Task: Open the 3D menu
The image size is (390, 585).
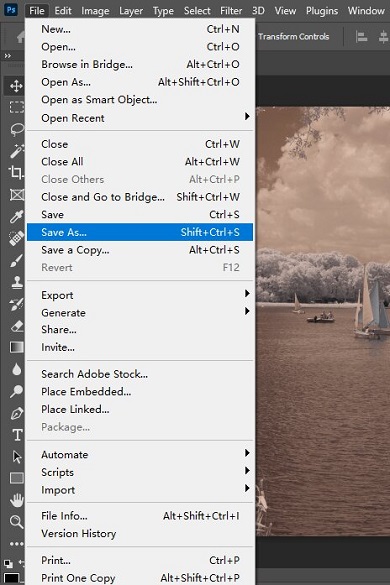Action: click(258, 10)
